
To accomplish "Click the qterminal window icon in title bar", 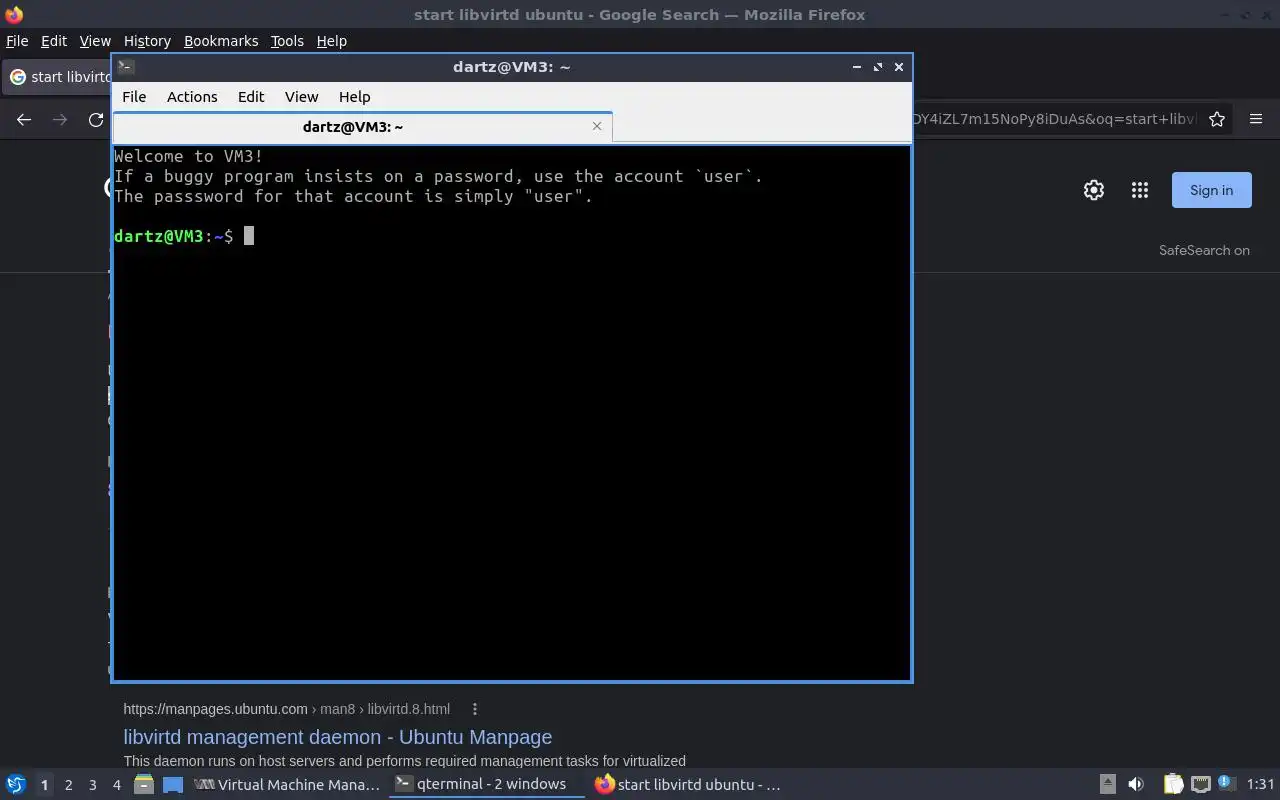I will point(126,67).
